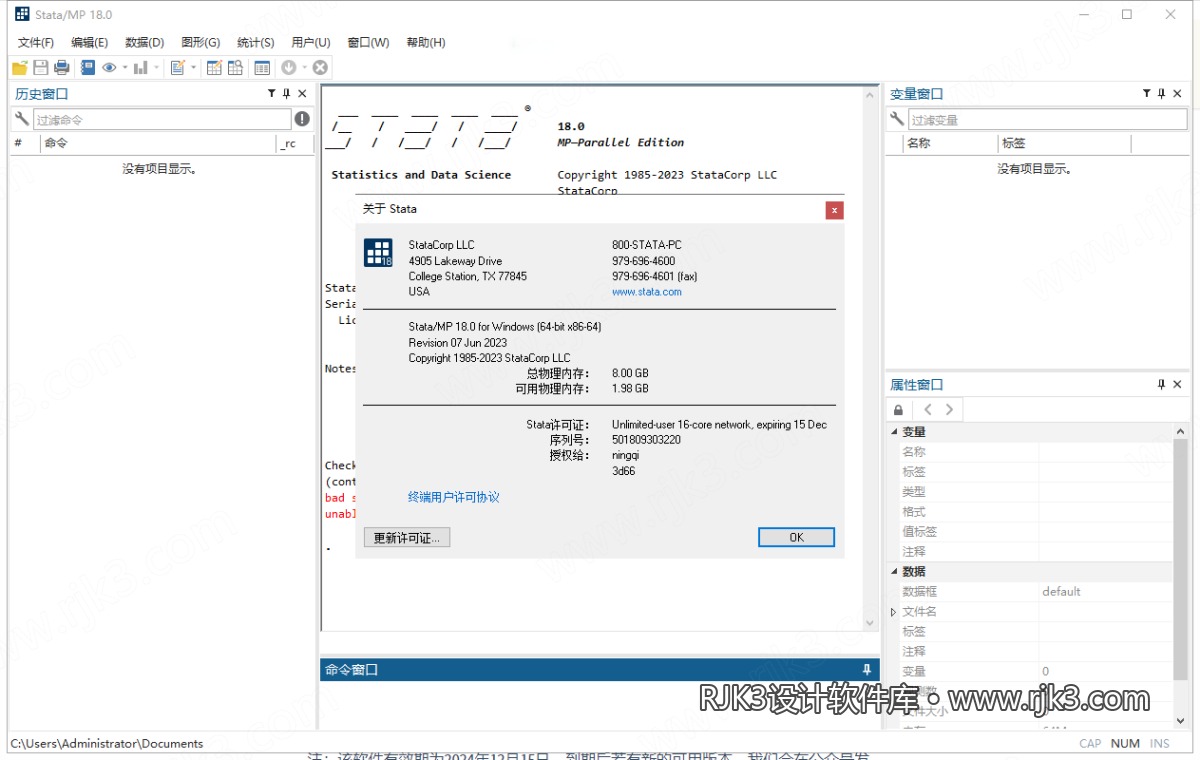Click the History window filter funnel icon
Viewport: 1200px width, 760px height.
tap(271, 94)
